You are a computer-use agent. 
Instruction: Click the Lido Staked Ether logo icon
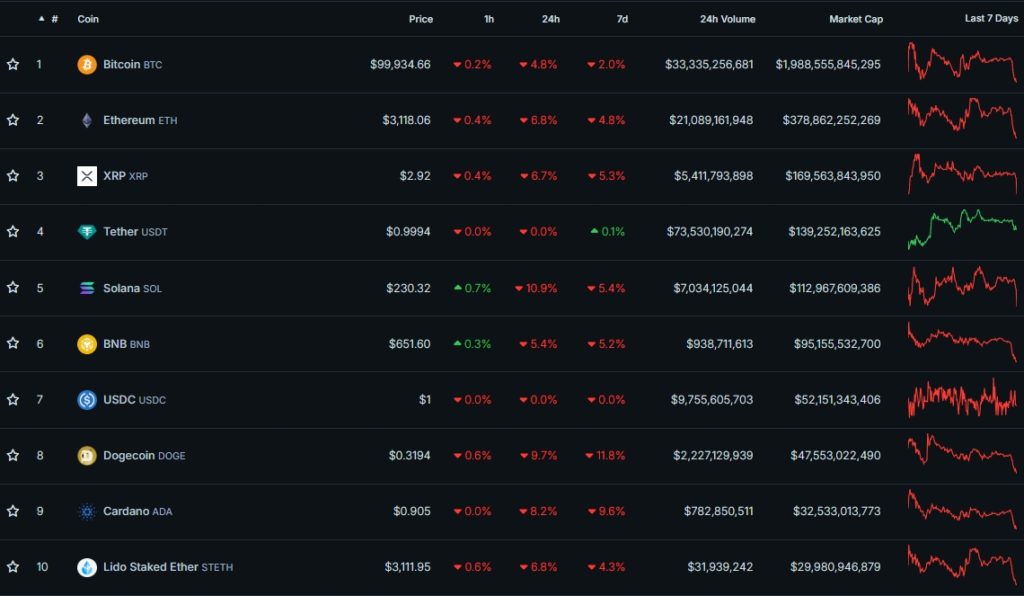(x=87, y=567)
